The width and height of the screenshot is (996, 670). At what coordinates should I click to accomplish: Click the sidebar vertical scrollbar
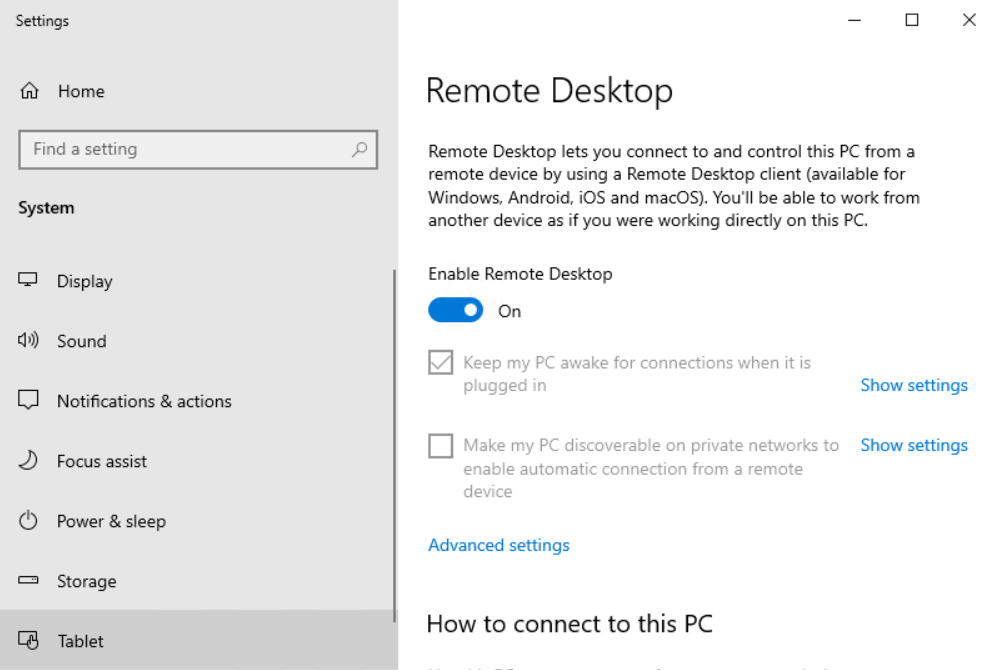[x=394, y=446]
